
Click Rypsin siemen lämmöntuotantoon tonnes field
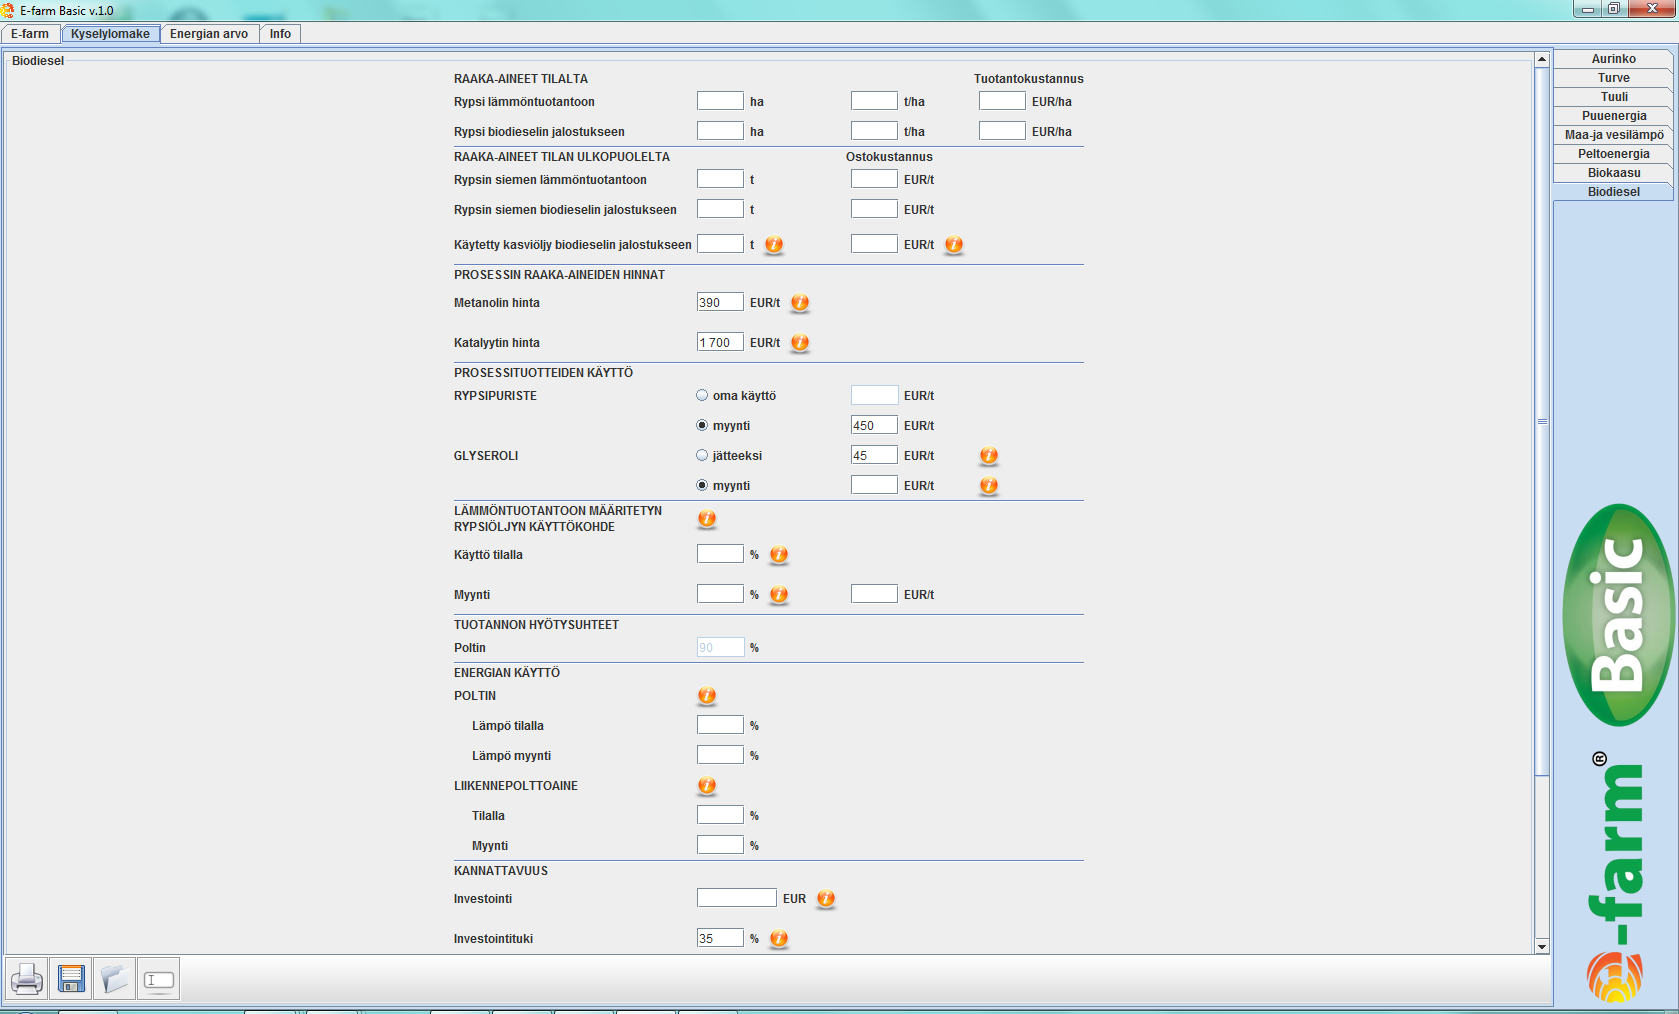[720, 179]
